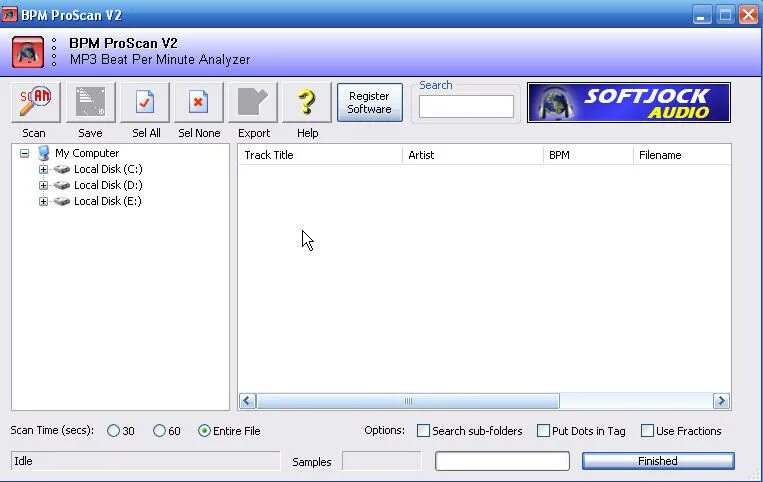Image resolution: width=763 pixels, height=482 pixels.
Task: Open the Export toolbar icon
Action: [253, 102]
